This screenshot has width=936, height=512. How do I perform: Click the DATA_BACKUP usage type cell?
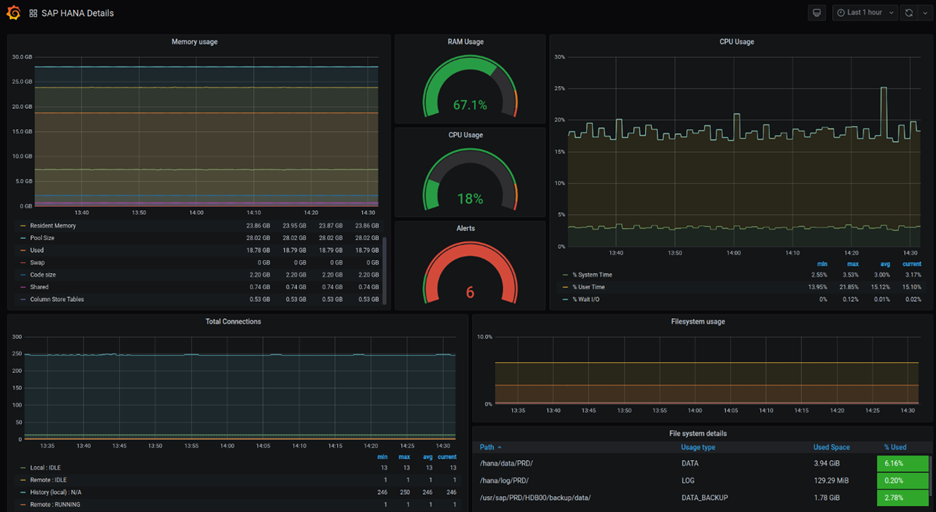(704, 498)
